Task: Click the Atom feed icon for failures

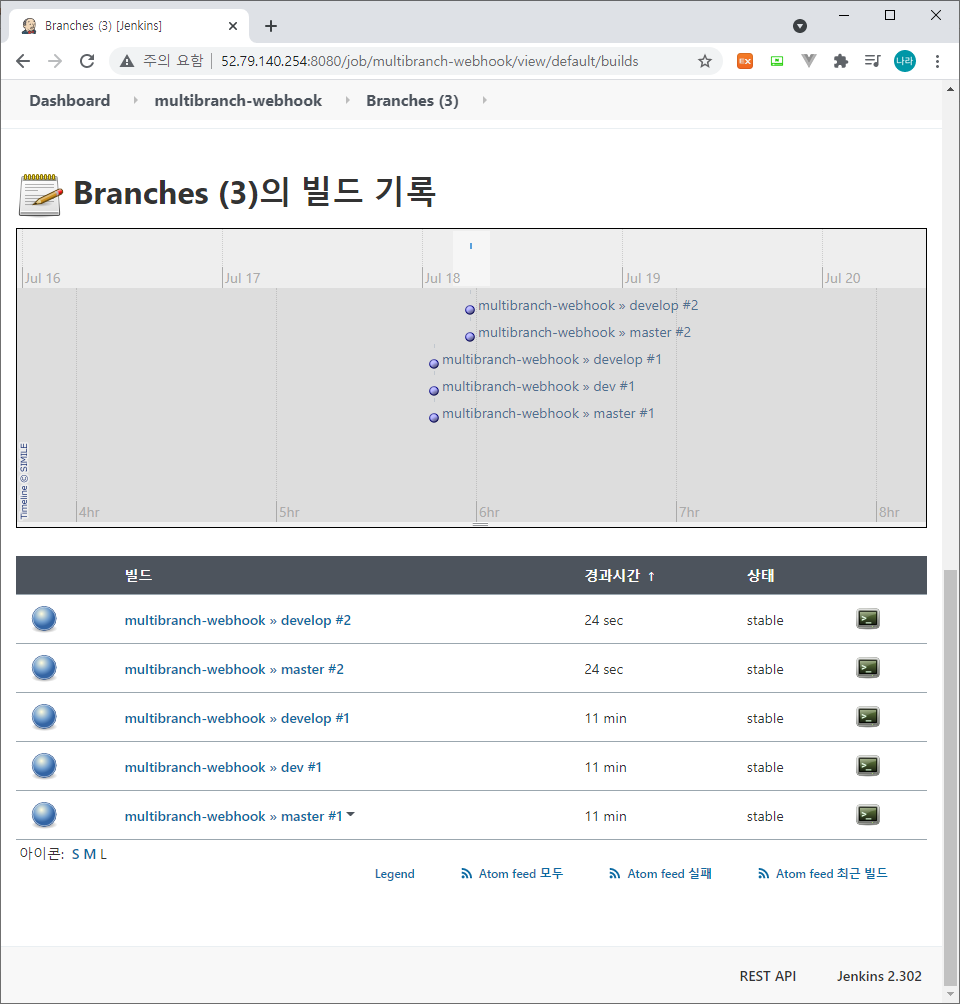Action: tap(615, 874)
